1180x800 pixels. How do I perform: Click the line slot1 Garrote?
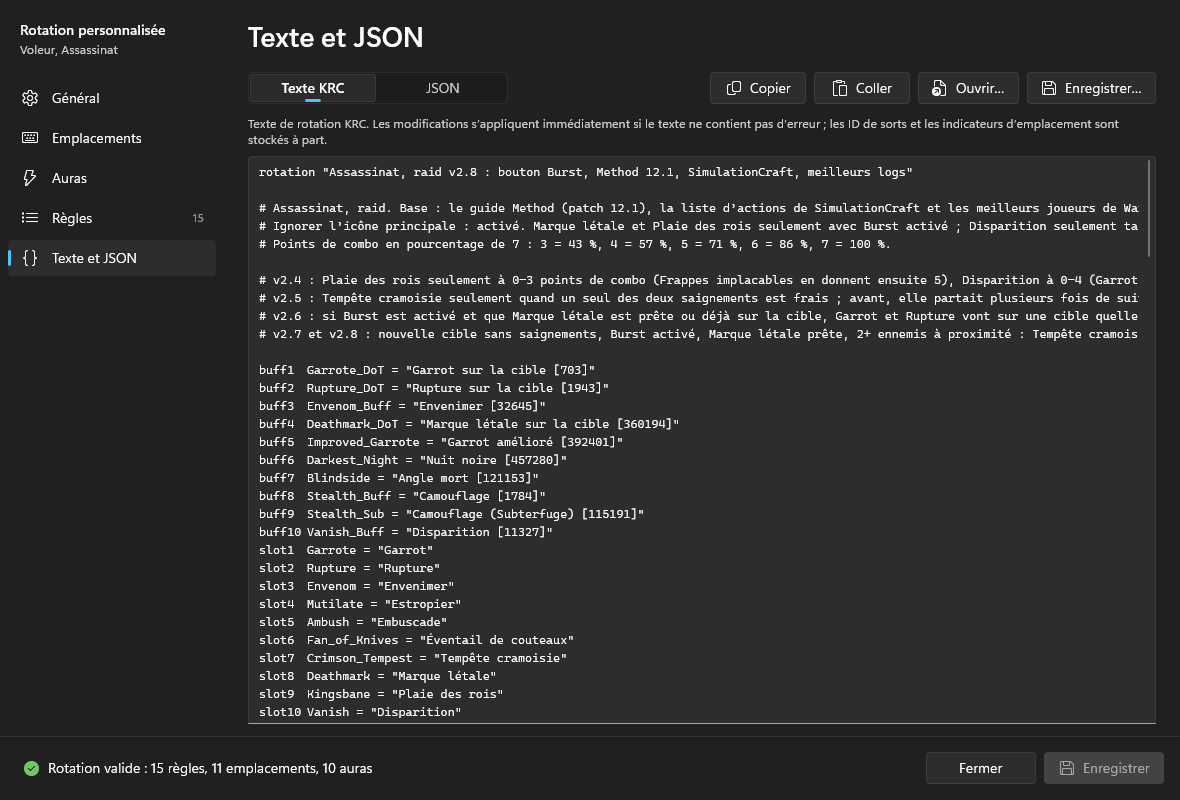346,550
